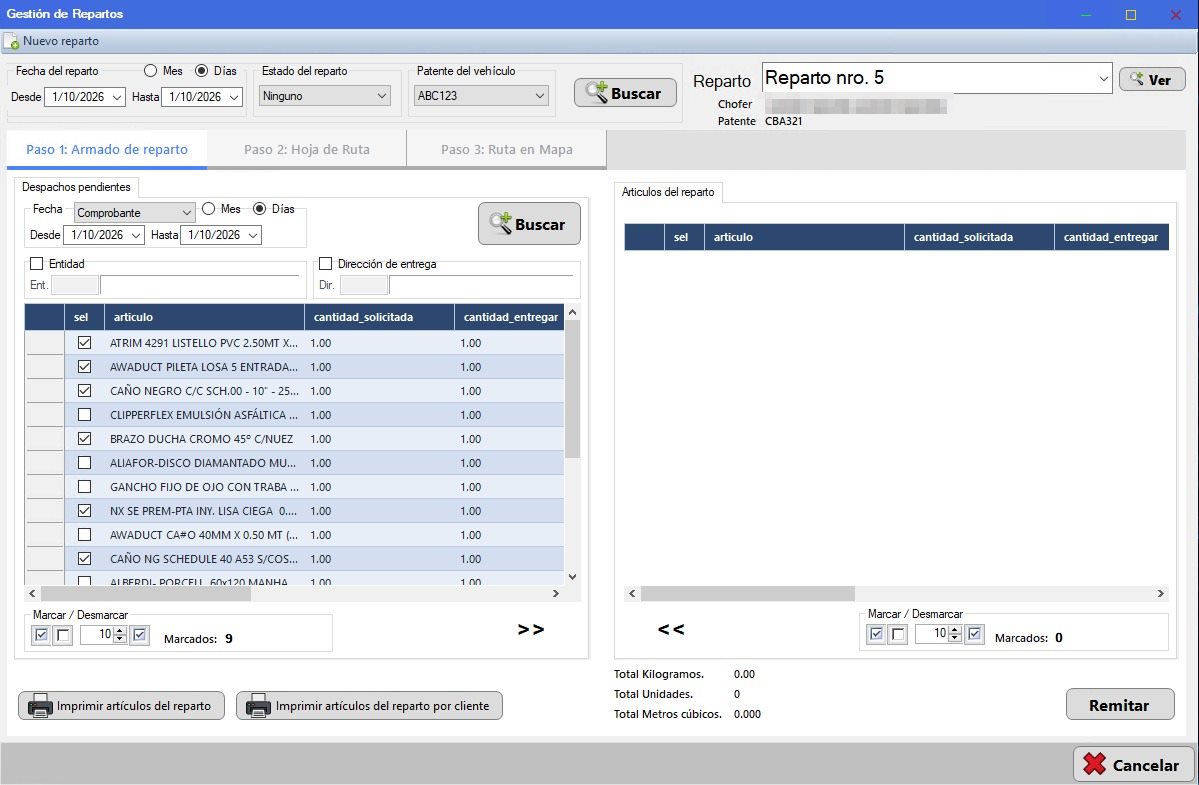
Task: Select Paso 1: Armado de reparto tab
Action: 107,149
